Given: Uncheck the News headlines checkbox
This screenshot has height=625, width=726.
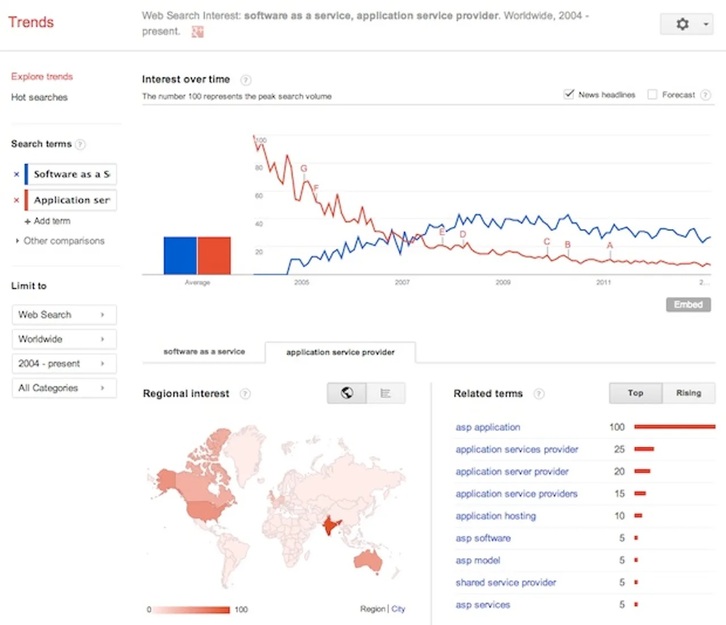Looking at the screenshot, I should click(569, 94).
